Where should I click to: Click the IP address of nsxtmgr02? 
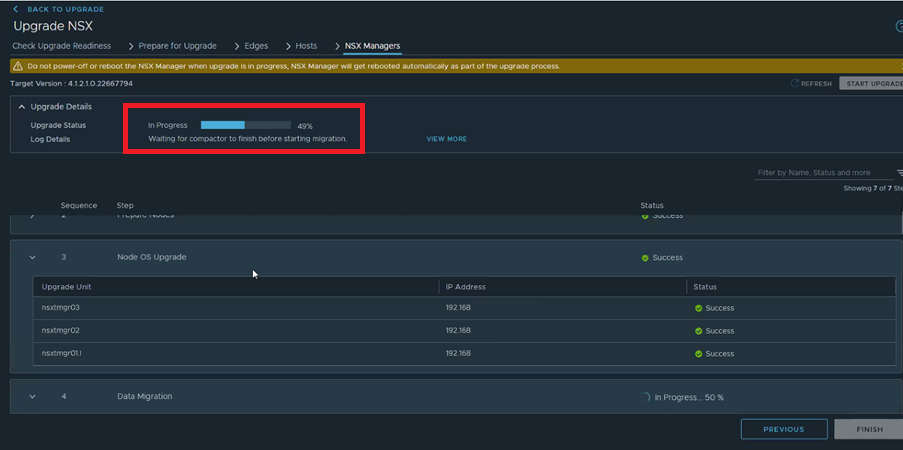(458, 331)
